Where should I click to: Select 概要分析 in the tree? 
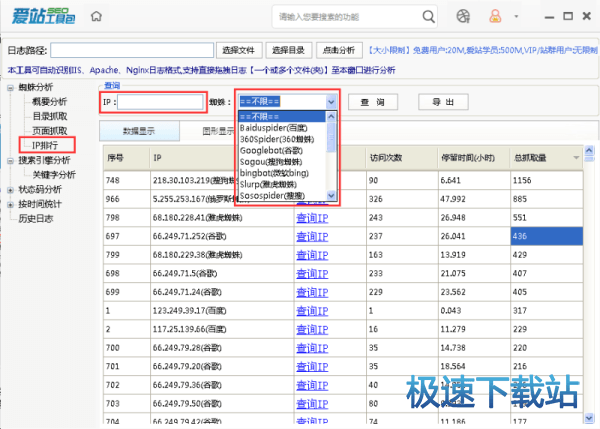(x=49, y=101)
